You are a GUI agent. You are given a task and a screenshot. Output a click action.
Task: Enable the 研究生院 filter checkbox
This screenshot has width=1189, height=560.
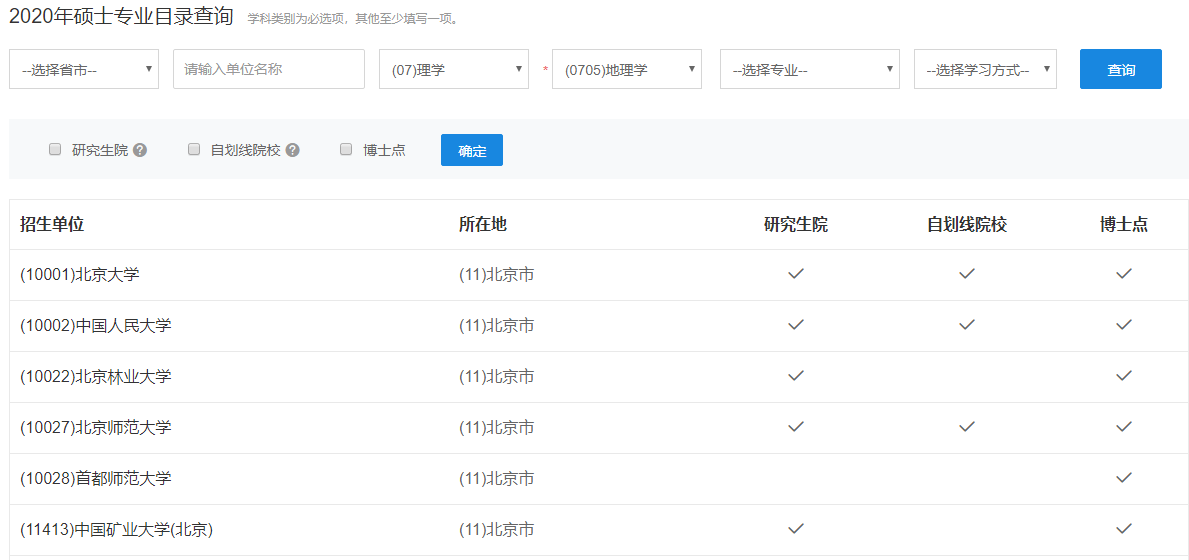point(55,150)
